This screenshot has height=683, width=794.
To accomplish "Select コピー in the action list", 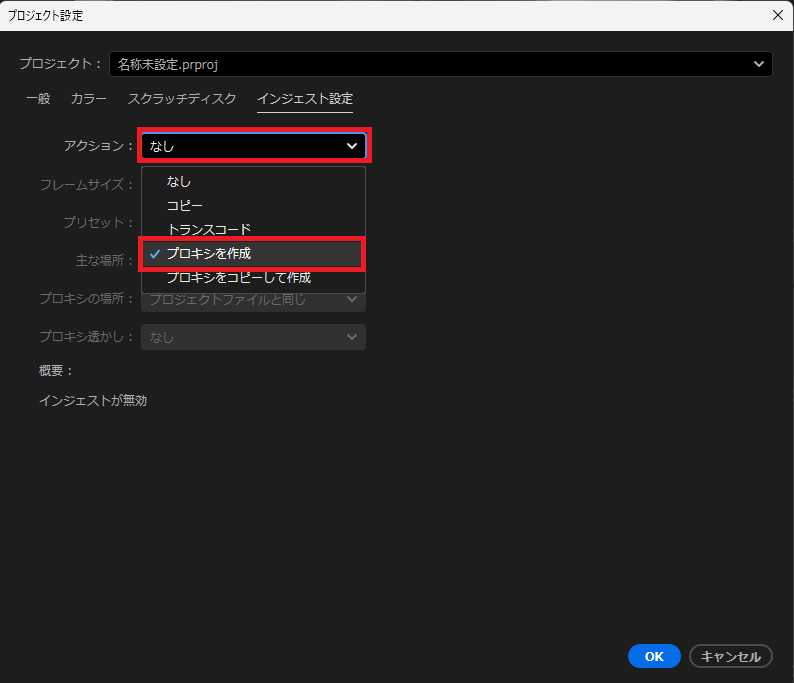I will point(185,205).
